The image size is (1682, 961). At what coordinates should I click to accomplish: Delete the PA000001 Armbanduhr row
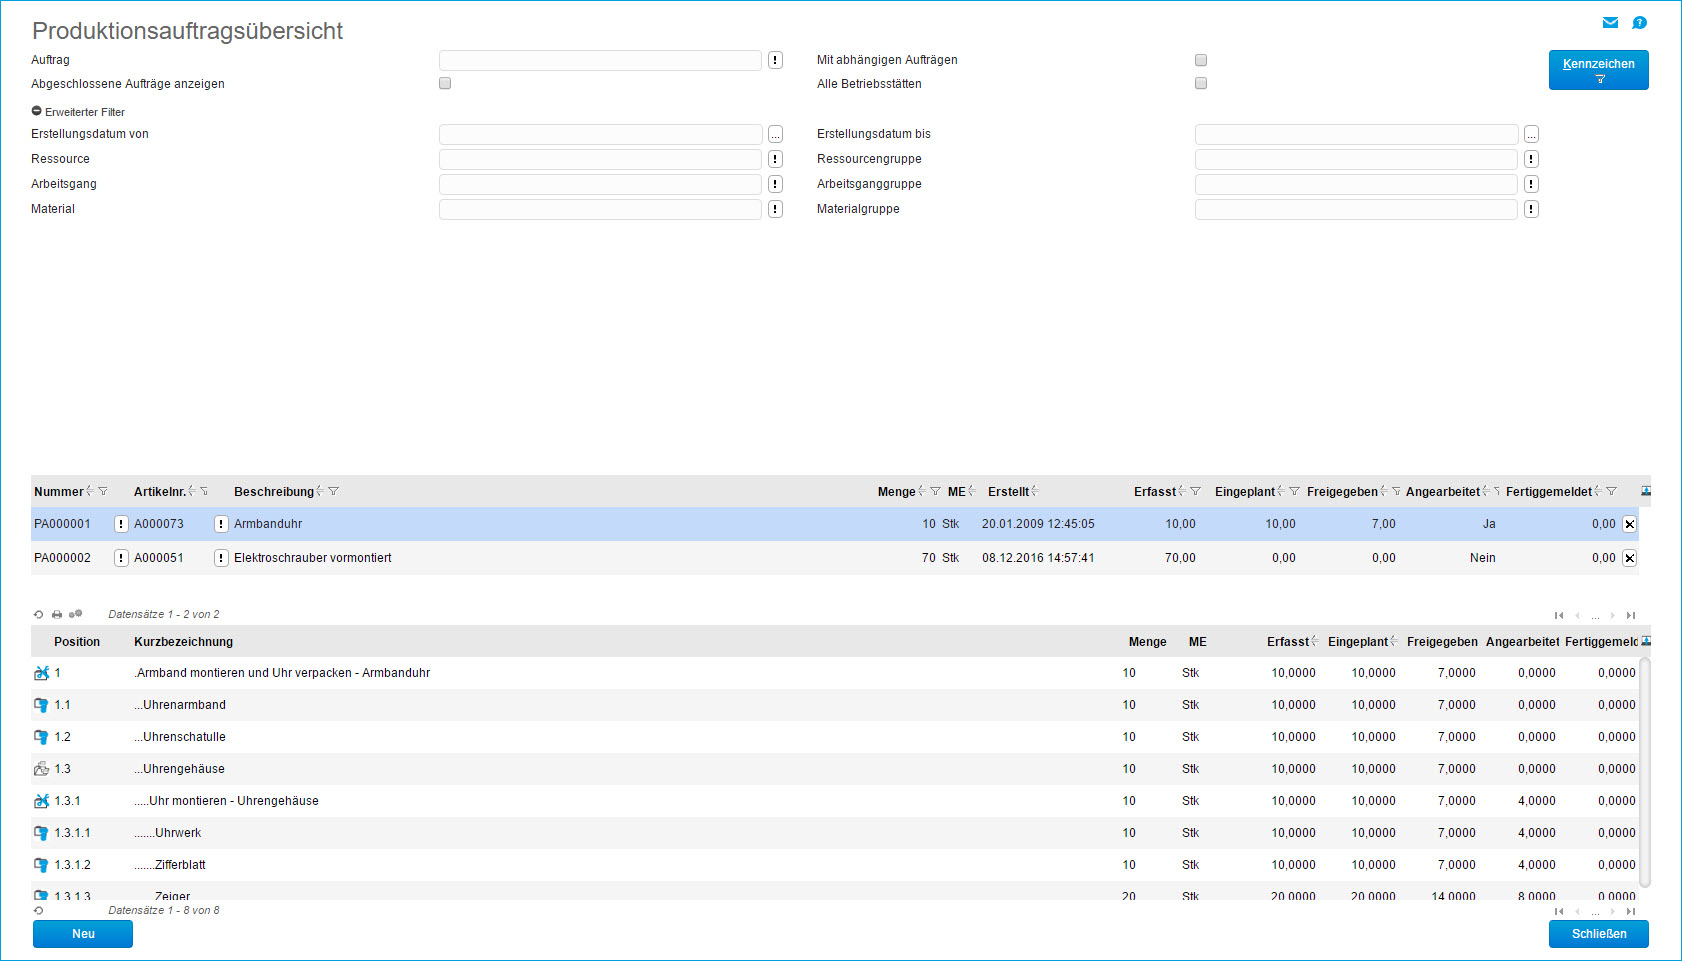point(1629,524)
